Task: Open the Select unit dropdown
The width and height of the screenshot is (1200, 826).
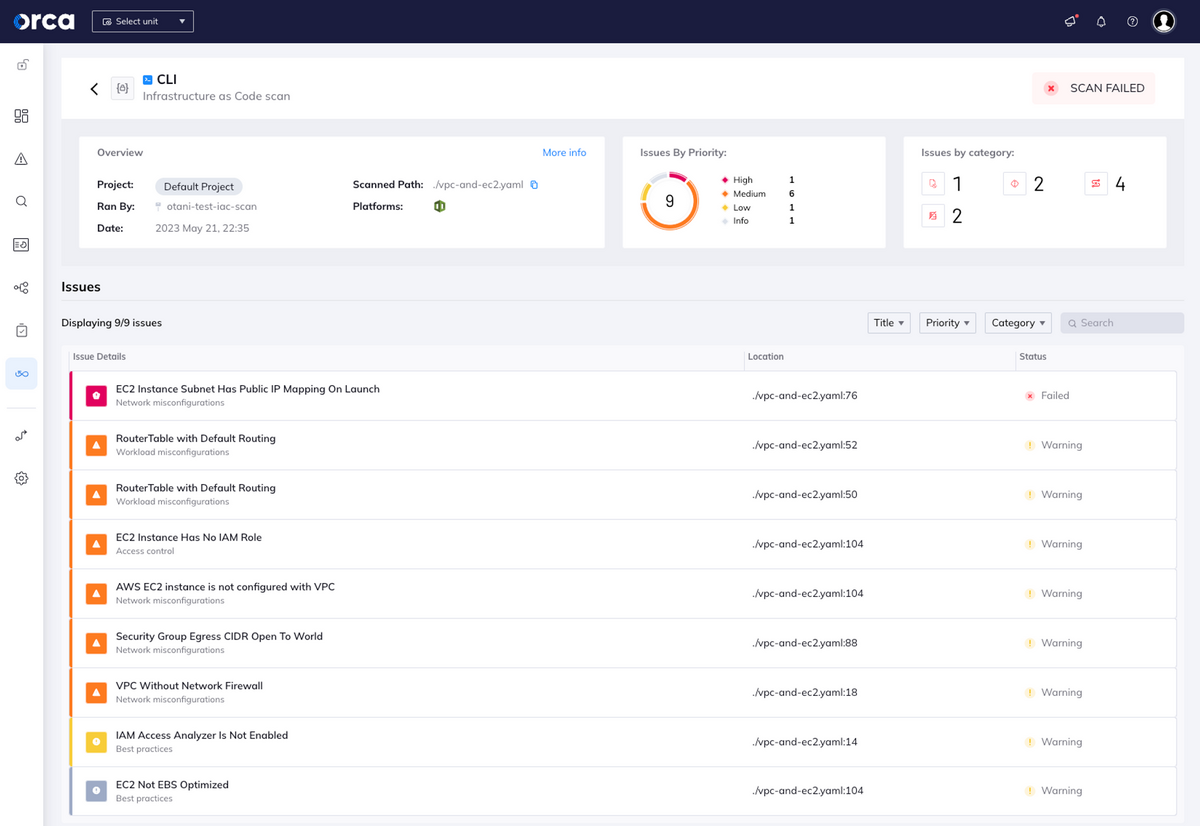Action: [x=142, y=20]
